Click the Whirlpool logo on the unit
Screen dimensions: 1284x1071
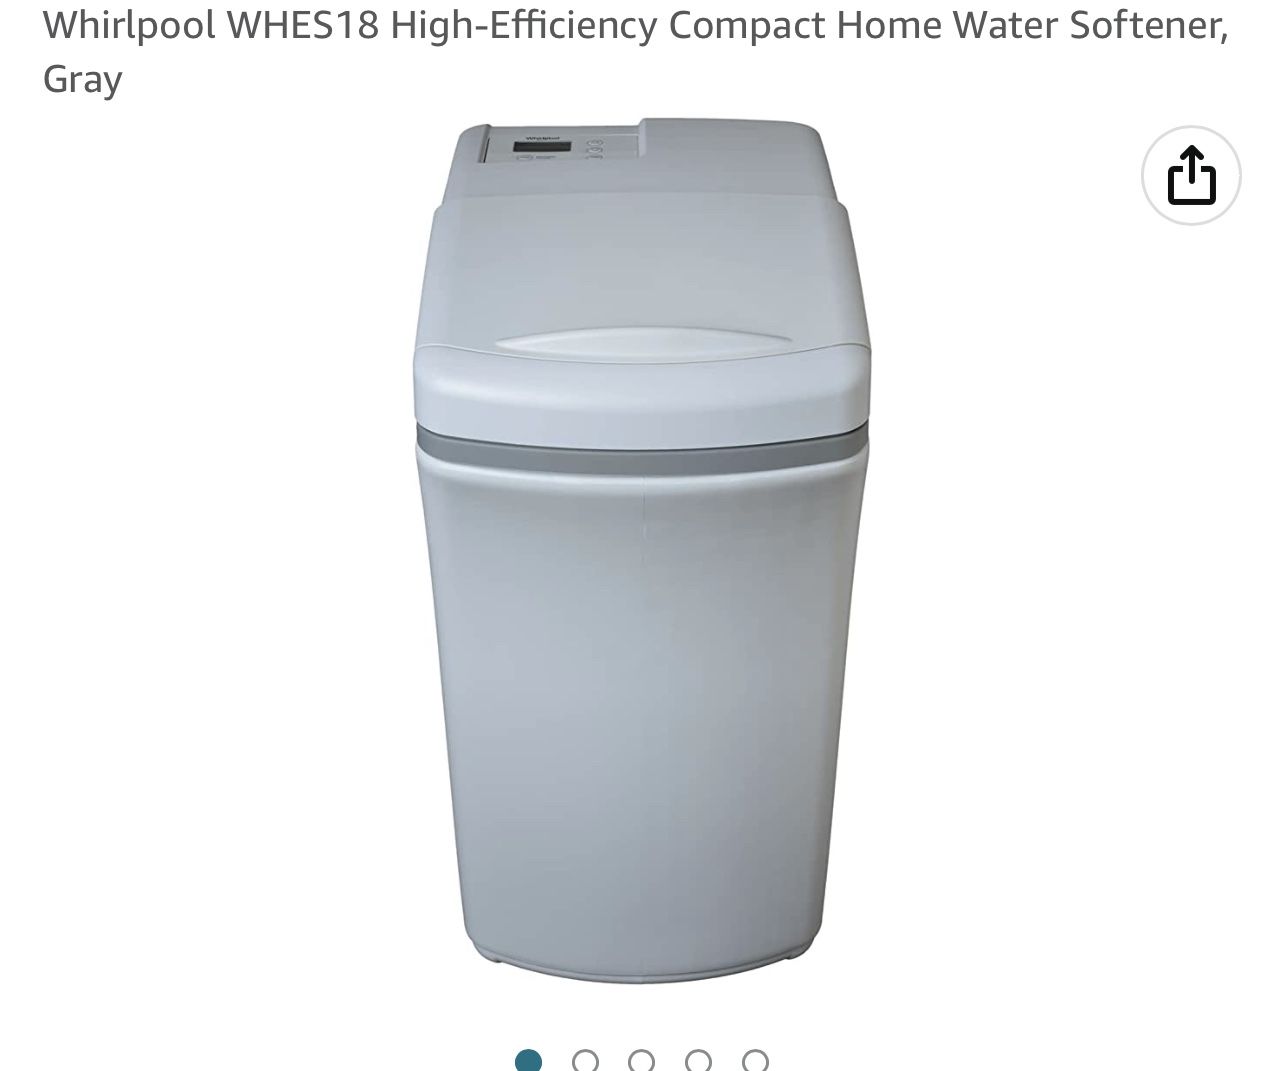coord(541,137)
